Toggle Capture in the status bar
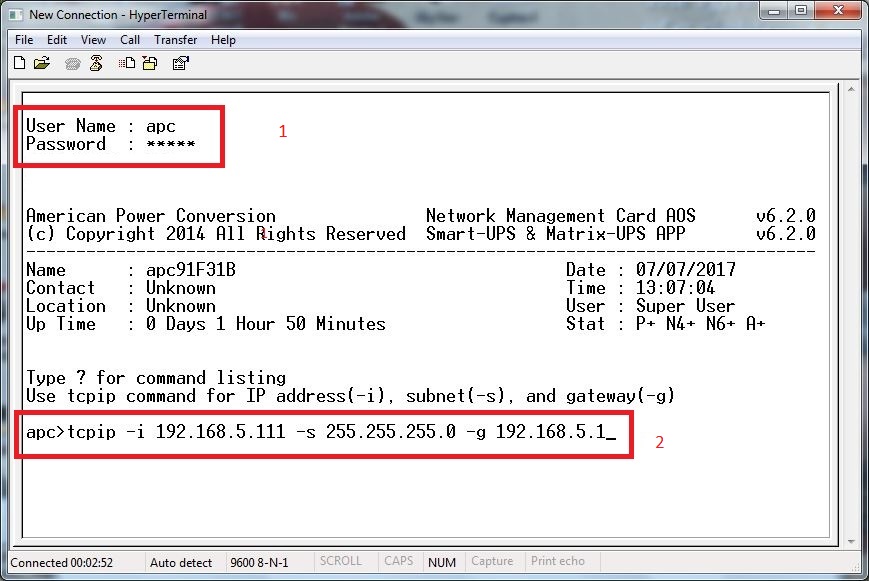This screenshot has height=581, width=869. tap(492, 562)
